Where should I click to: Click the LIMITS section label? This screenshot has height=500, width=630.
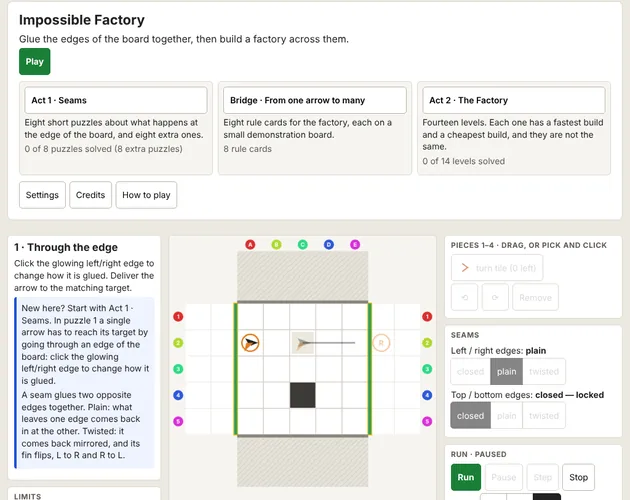click(28, 496)
